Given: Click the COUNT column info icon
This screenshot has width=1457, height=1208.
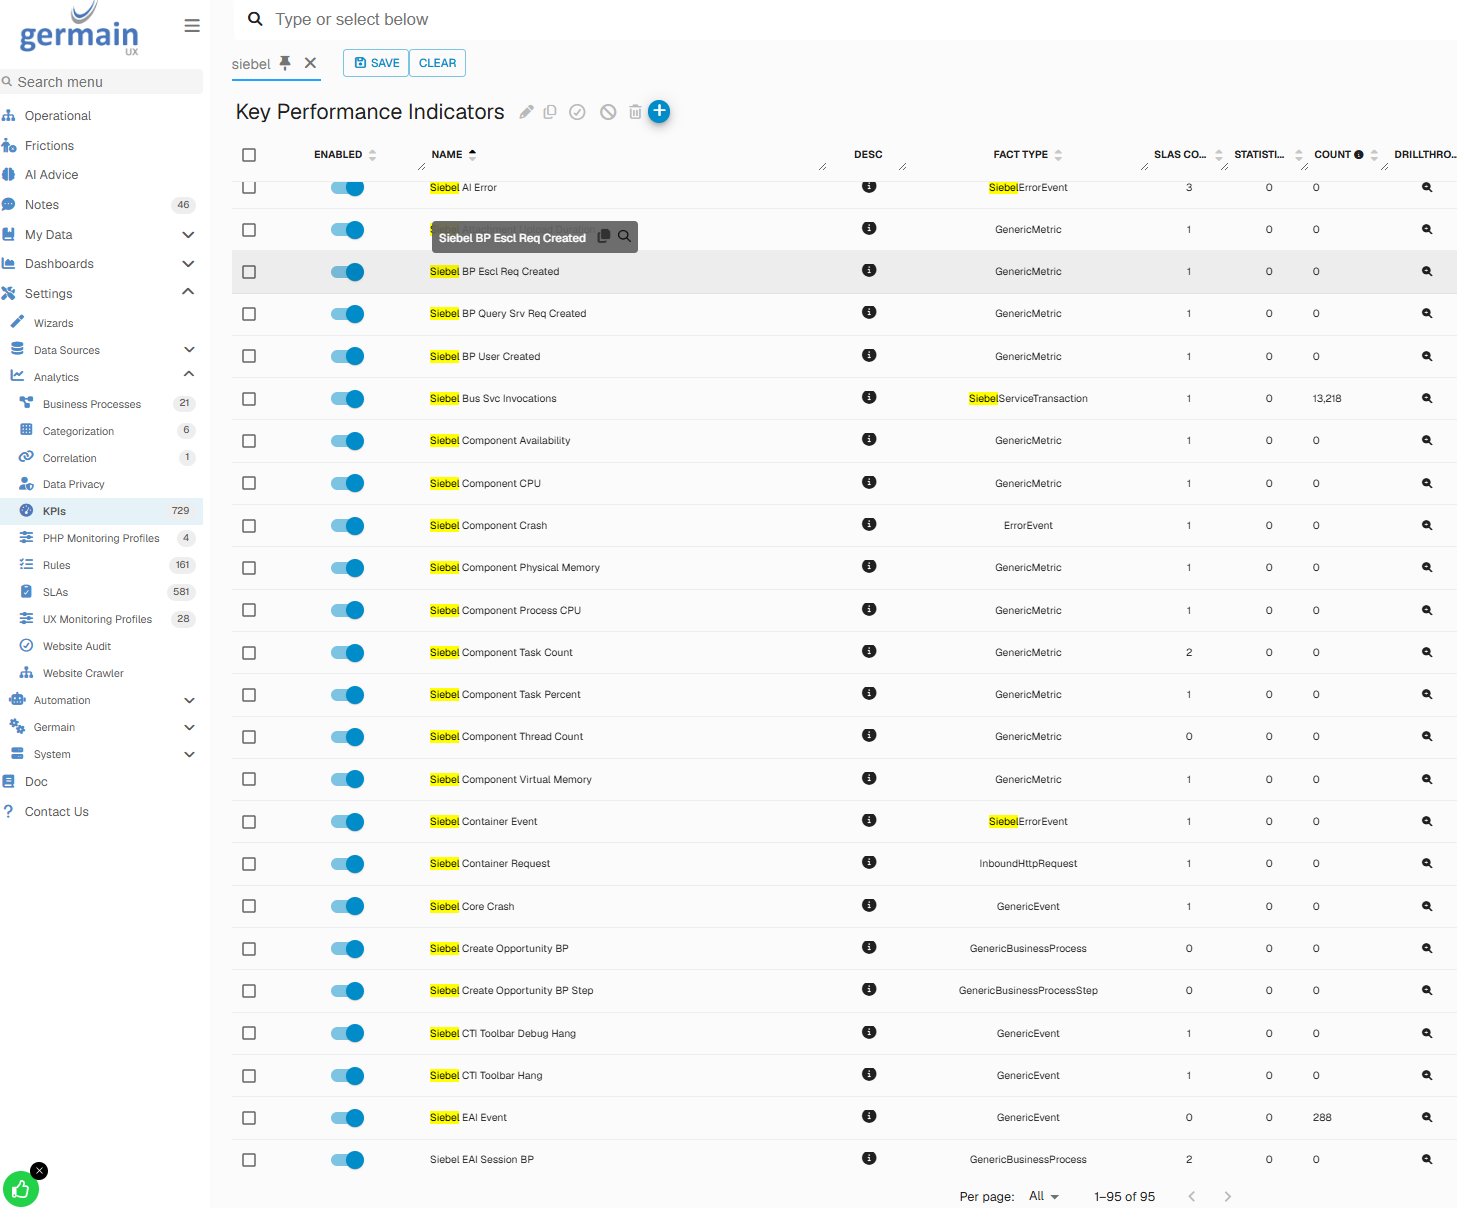Looking at the screenshot, I should [x=1359, y=155].
